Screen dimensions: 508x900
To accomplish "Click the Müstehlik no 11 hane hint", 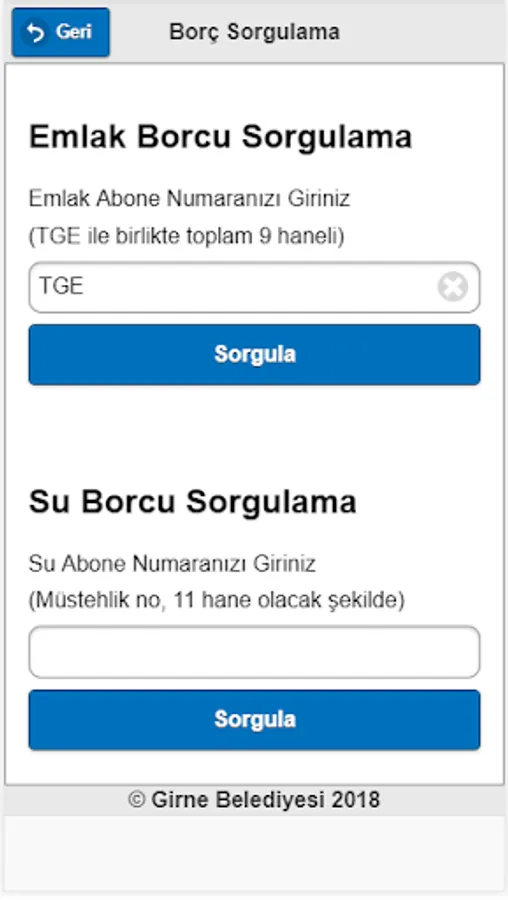I will click(217, 600).
